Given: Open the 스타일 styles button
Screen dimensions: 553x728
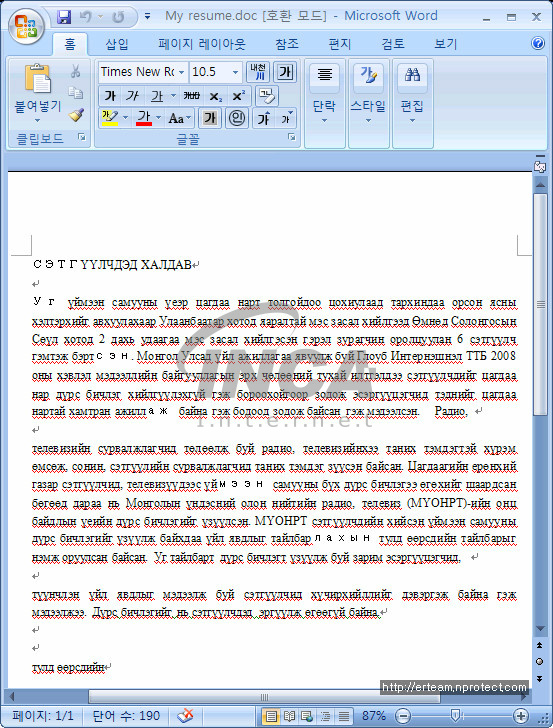Looking at the screenshot, I should point(368,95).
